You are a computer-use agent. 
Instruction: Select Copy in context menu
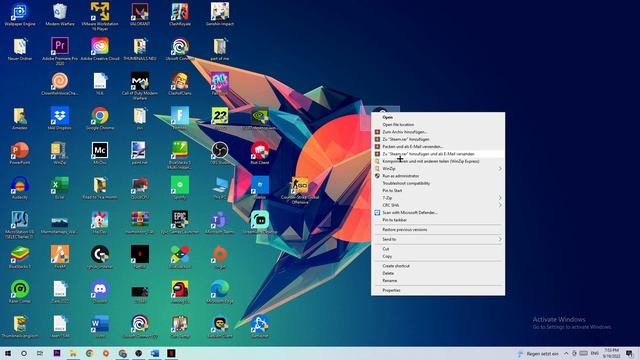pos(438,256)
